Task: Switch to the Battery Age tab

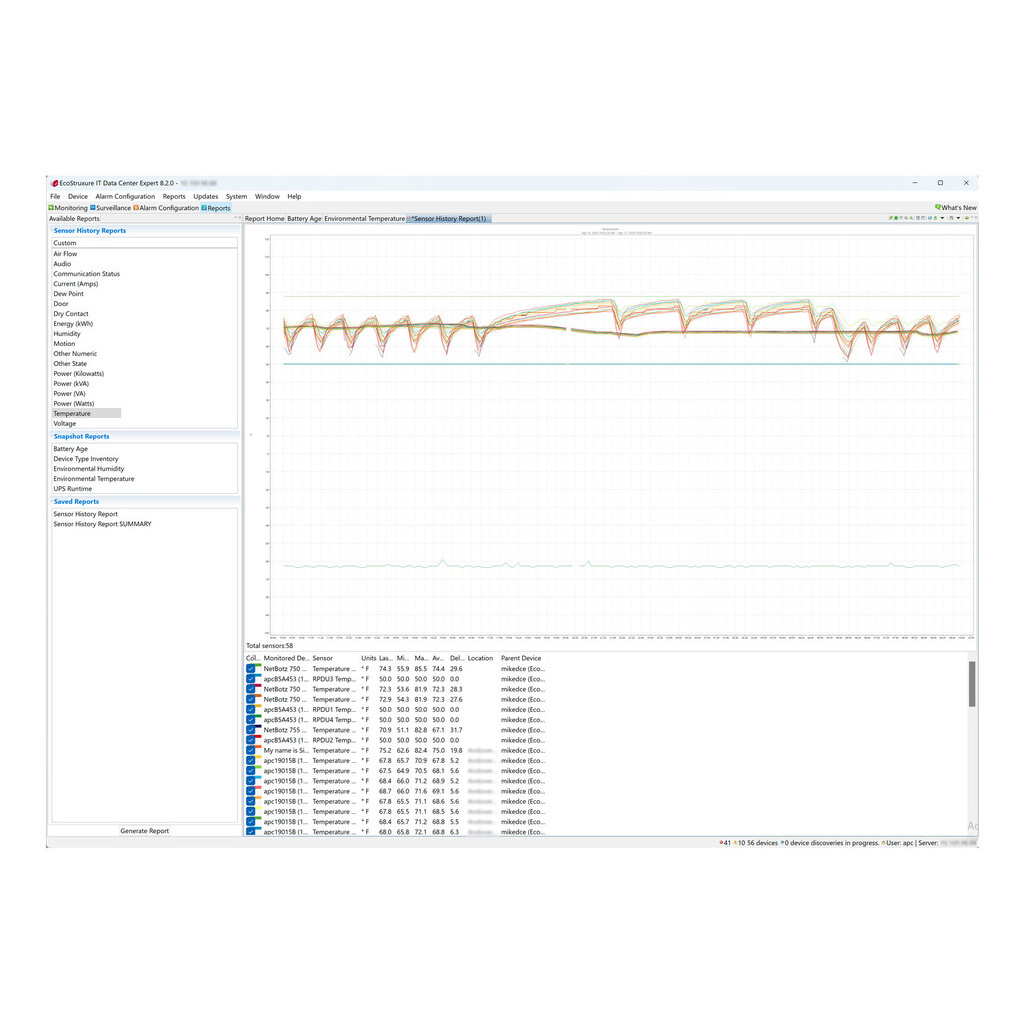Action: pos(304,219)
